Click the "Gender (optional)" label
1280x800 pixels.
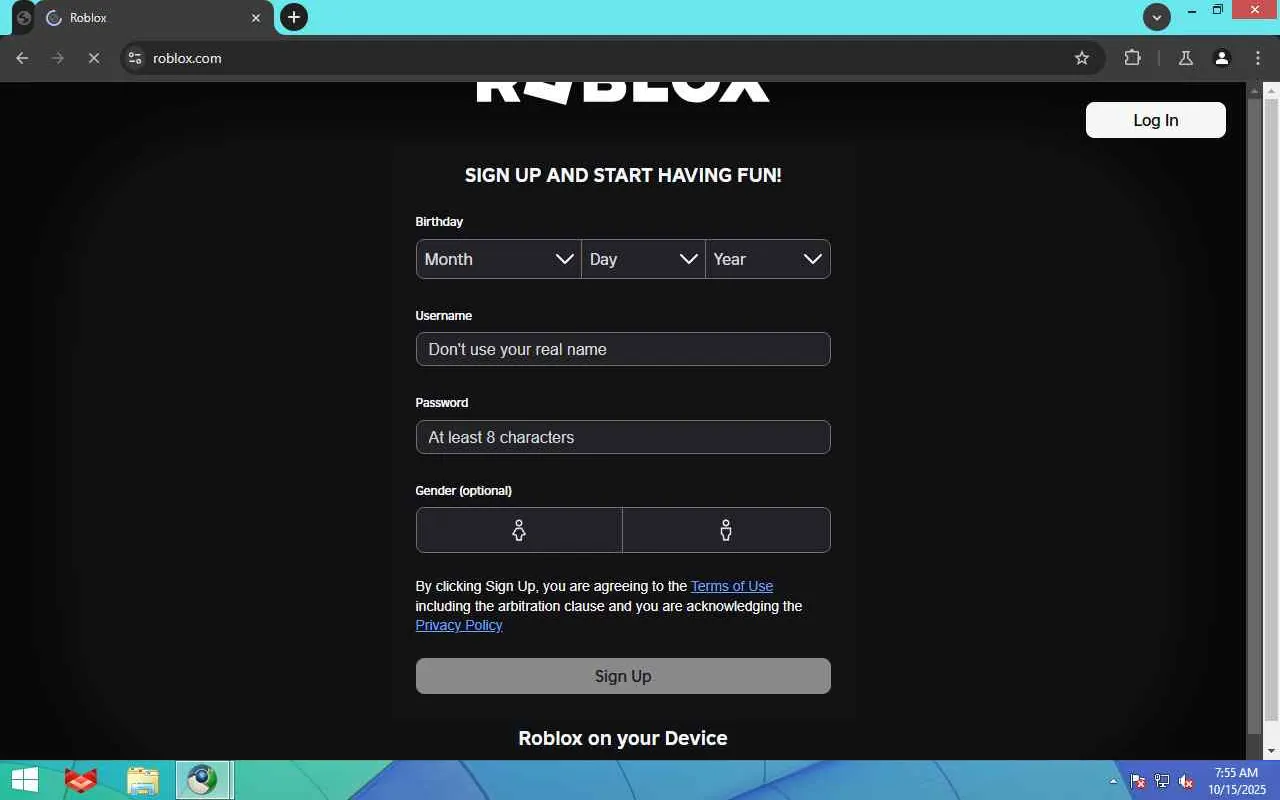pos(464,491)
